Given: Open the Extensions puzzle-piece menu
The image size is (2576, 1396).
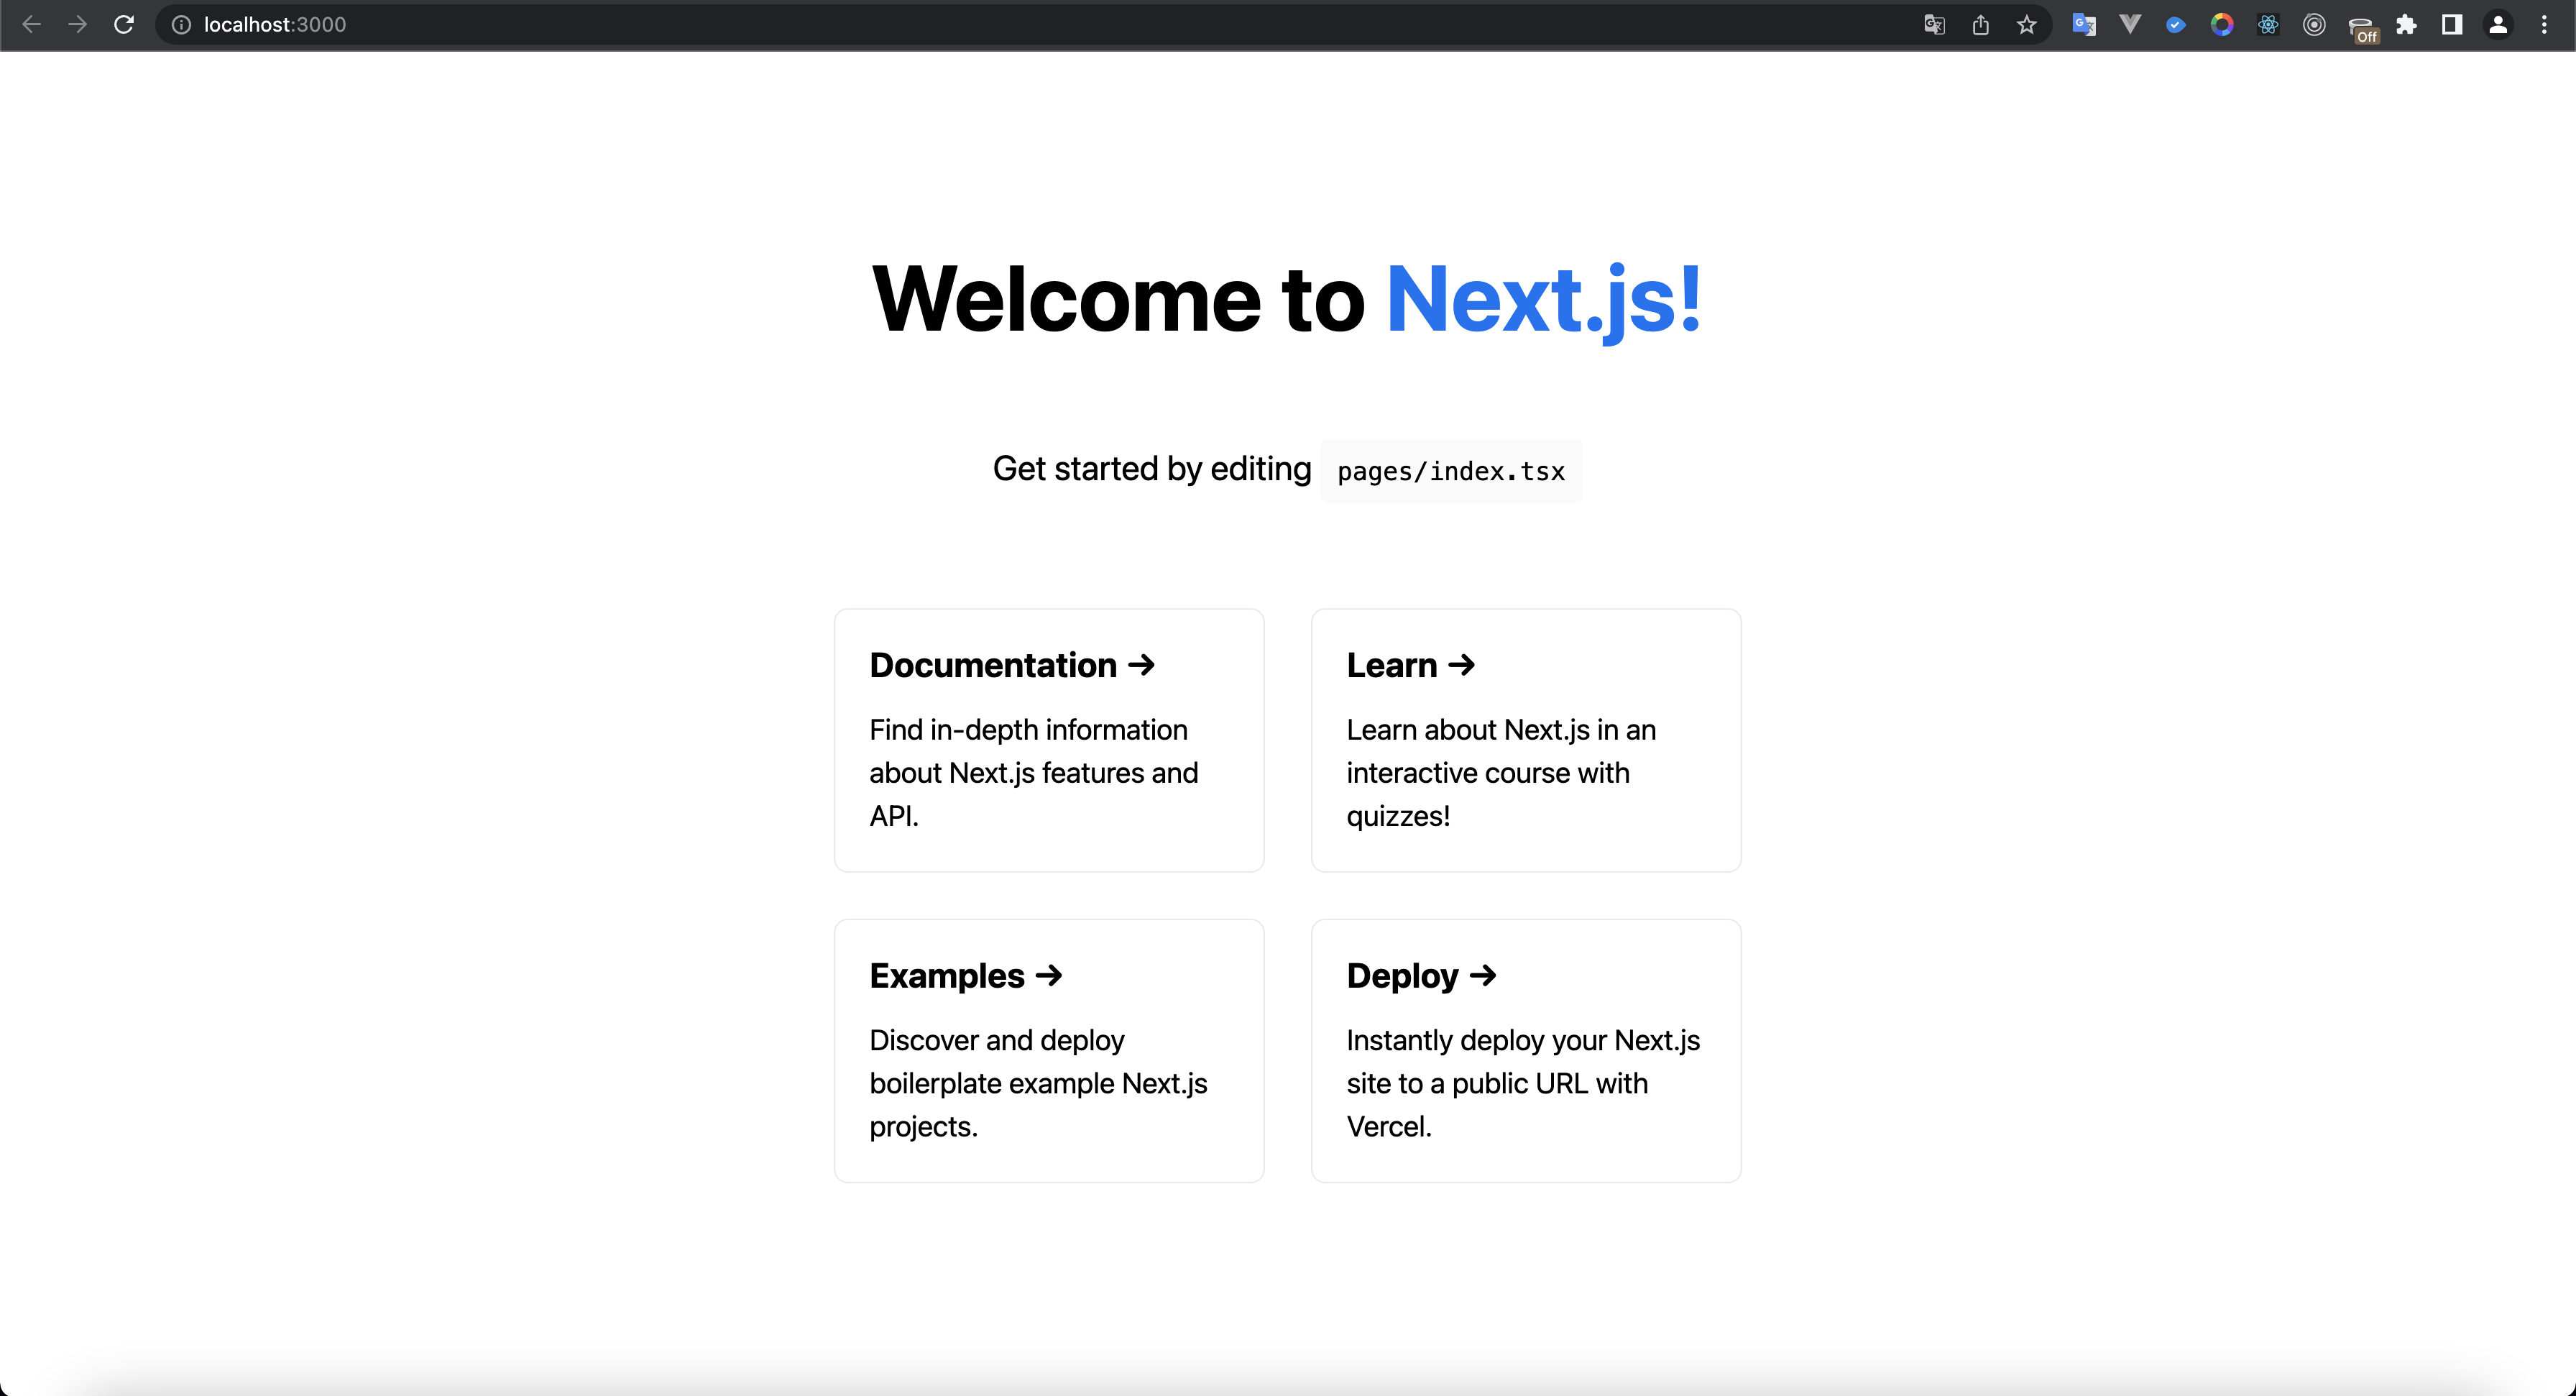Looking at the screenshot, I should point(2406,25).
